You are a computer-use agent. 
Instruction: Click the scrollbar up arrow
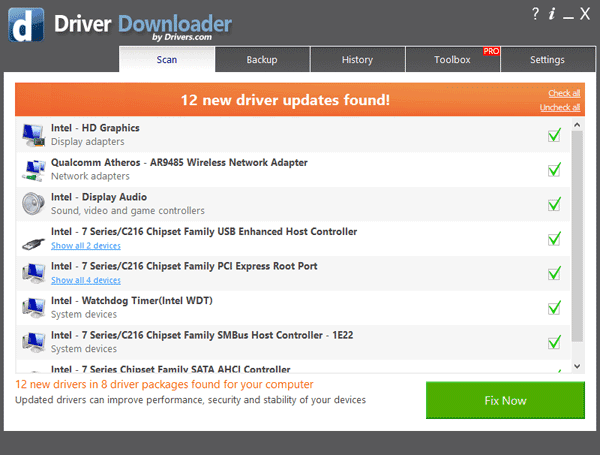(577, 125)
